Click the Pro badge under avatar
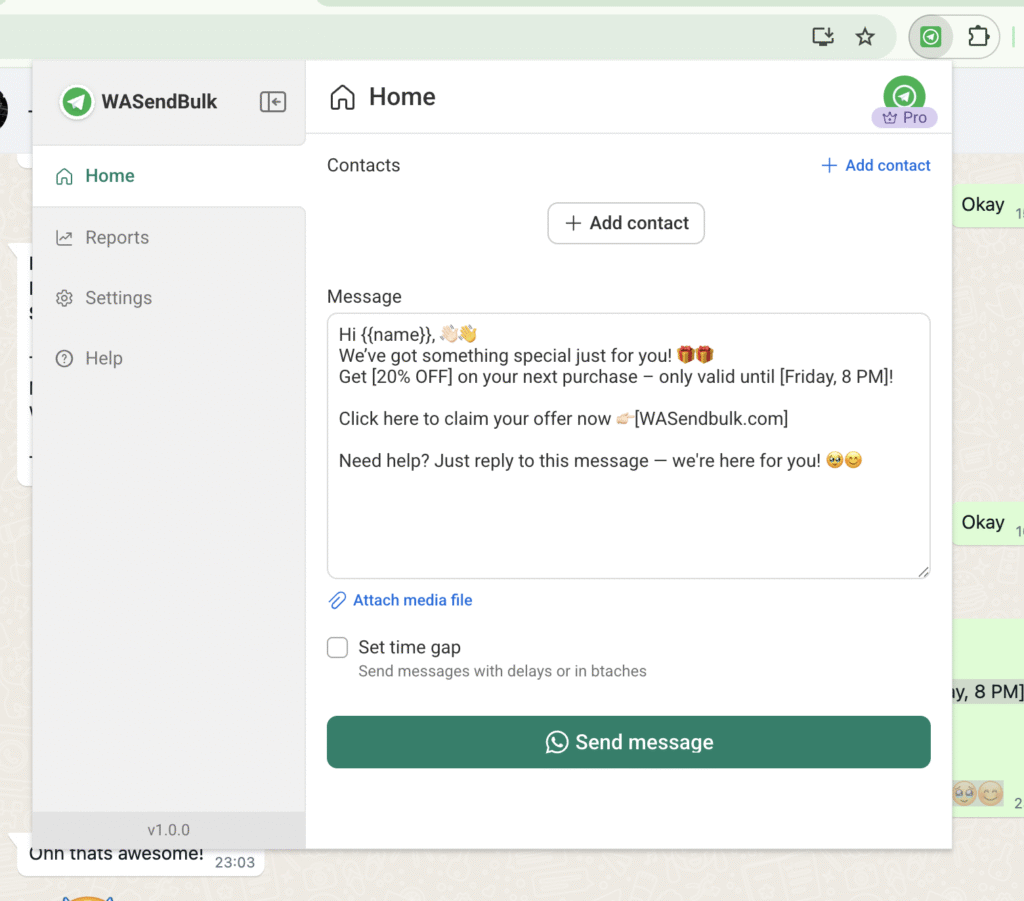The width and height of the screenshot is (1024, 901). [x=904, y=118]
